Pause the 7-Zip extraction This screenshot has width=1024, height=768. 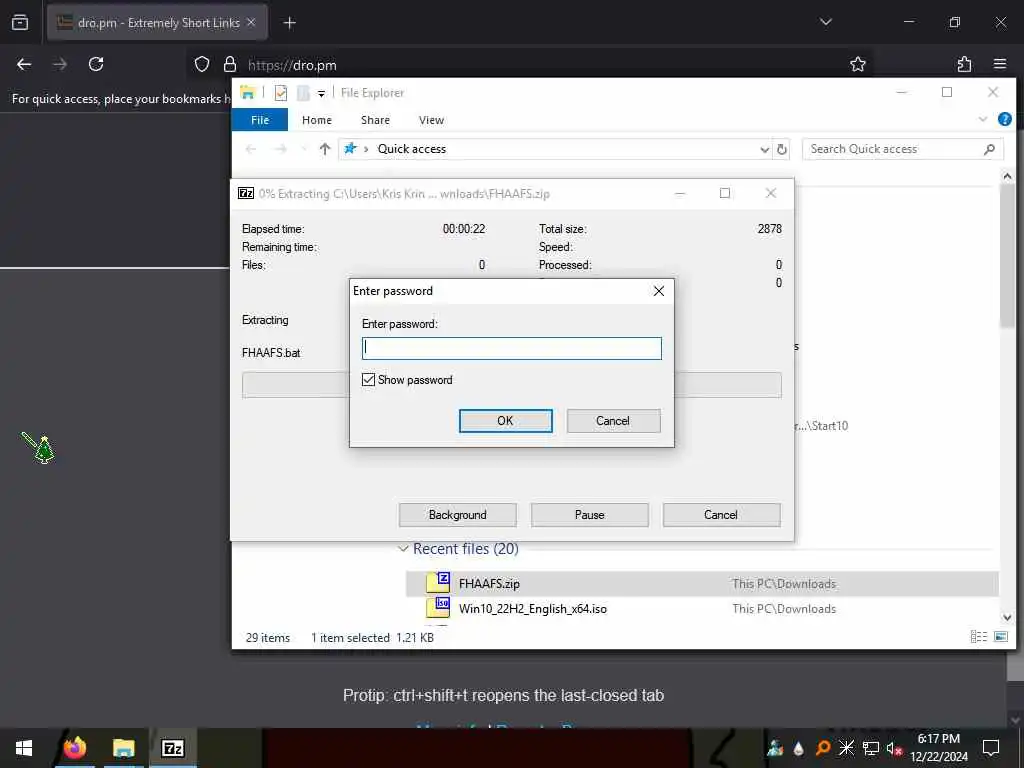click(589, 515)
